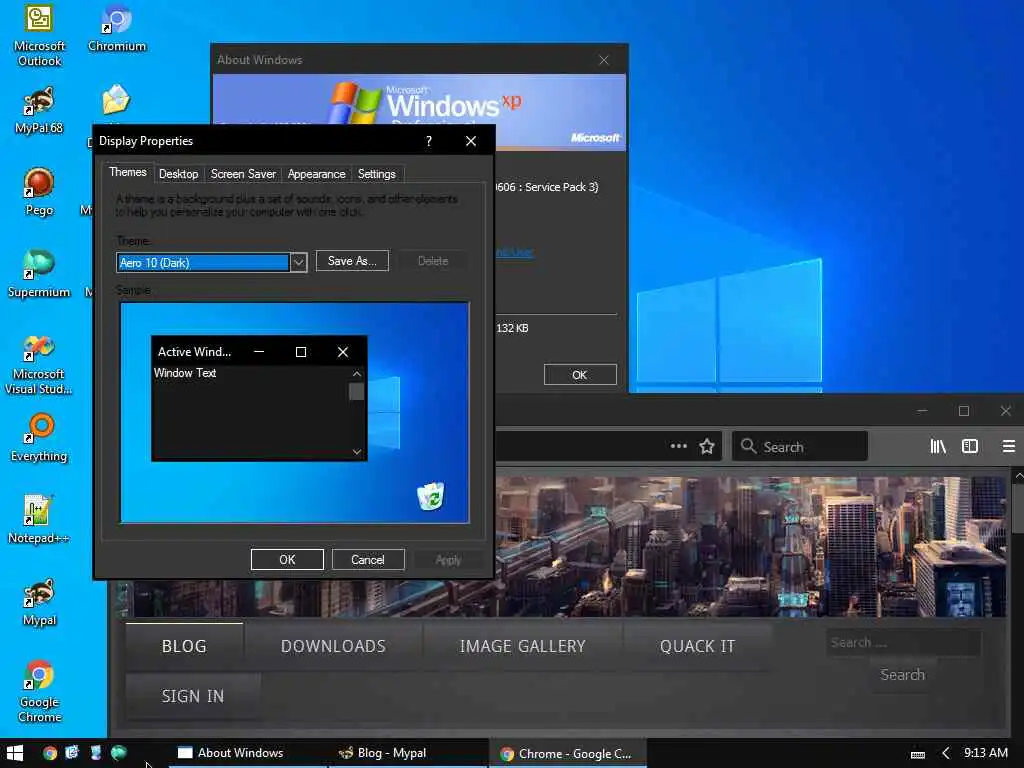Switch to the Desktop tab

pyautogui.click(x=178, y=174)
